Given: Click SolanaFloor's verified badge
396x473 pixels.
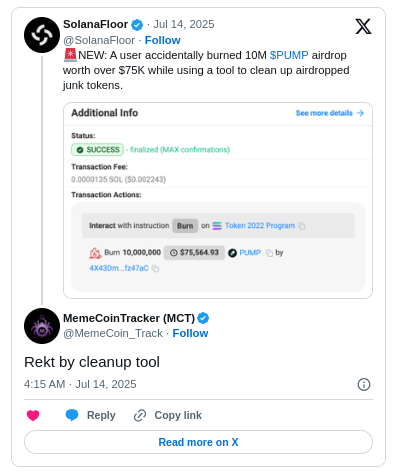Looking at the screenshot, I should click(x=137, y=25).
